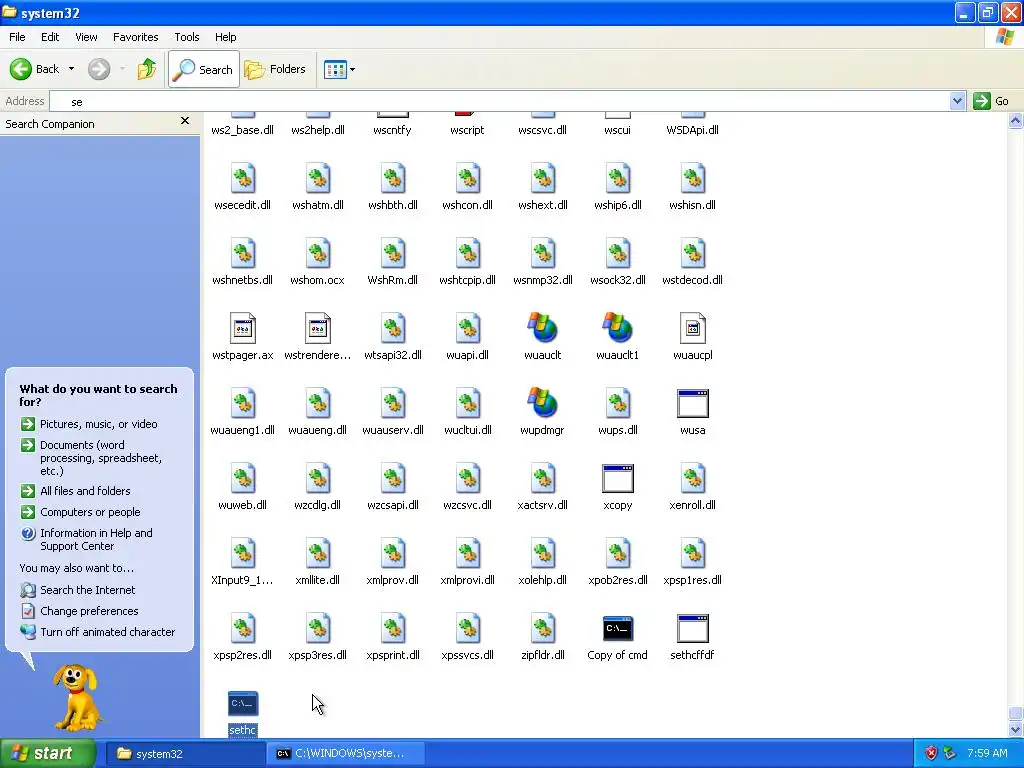
Task: Select the wstdecod.dll file icon
Action: click(692, 253)
